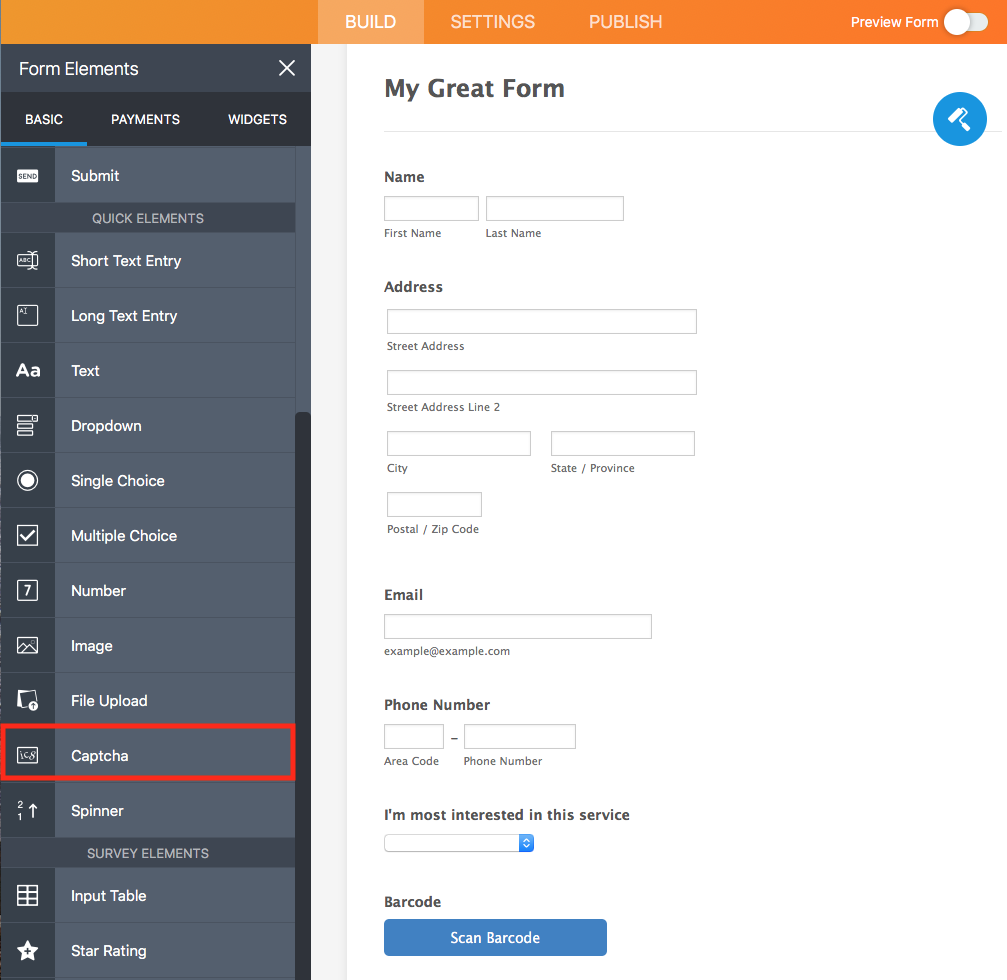Select the Short Text Entry icon
This screenshot has width=1007, height=980.
28,260
